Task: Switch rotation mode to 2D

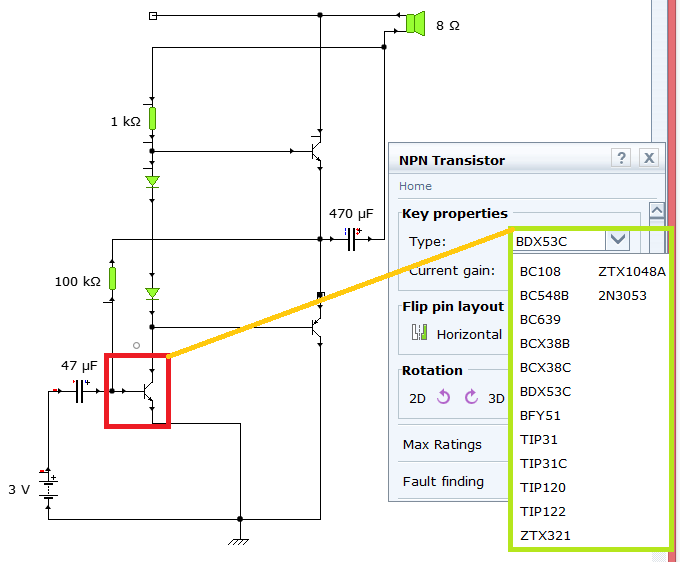Action: [x=417, y=399]
